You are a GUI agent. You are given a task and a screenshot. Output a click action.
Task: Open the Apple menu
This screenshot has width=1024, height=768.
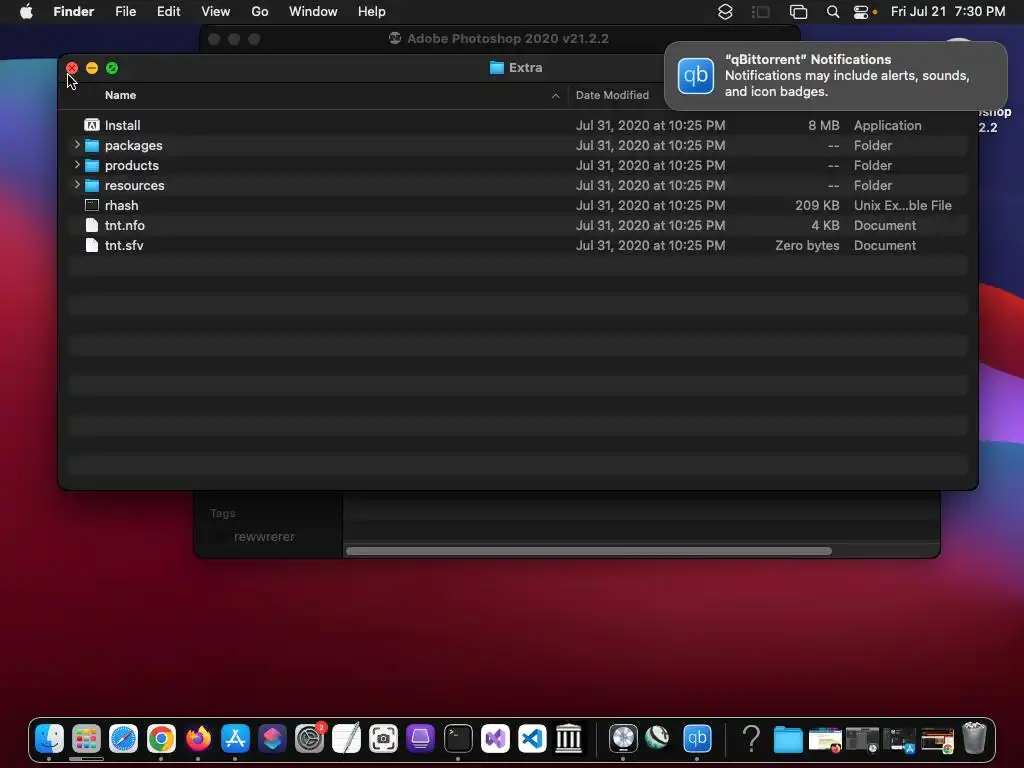click(26, 12)
